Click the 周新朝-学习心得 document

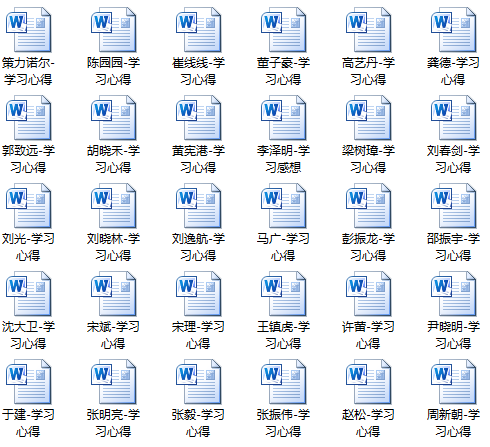pos(453,382)
